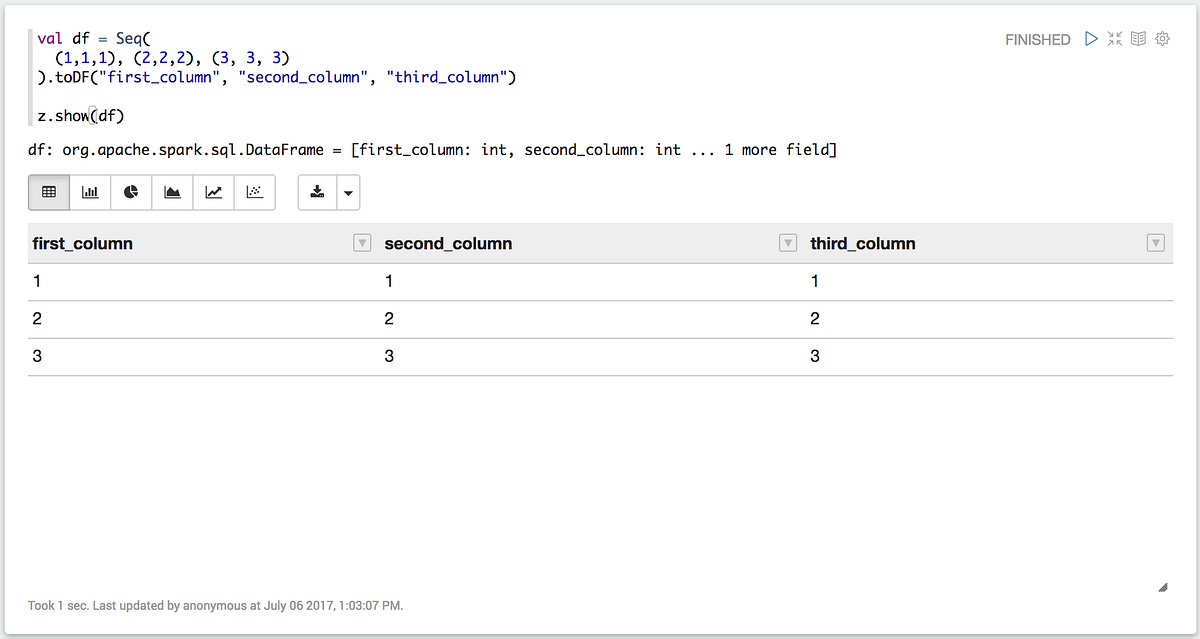Click row value 3 under first_column
This screenshot has width=1200, height=639.
click(37, 355)
